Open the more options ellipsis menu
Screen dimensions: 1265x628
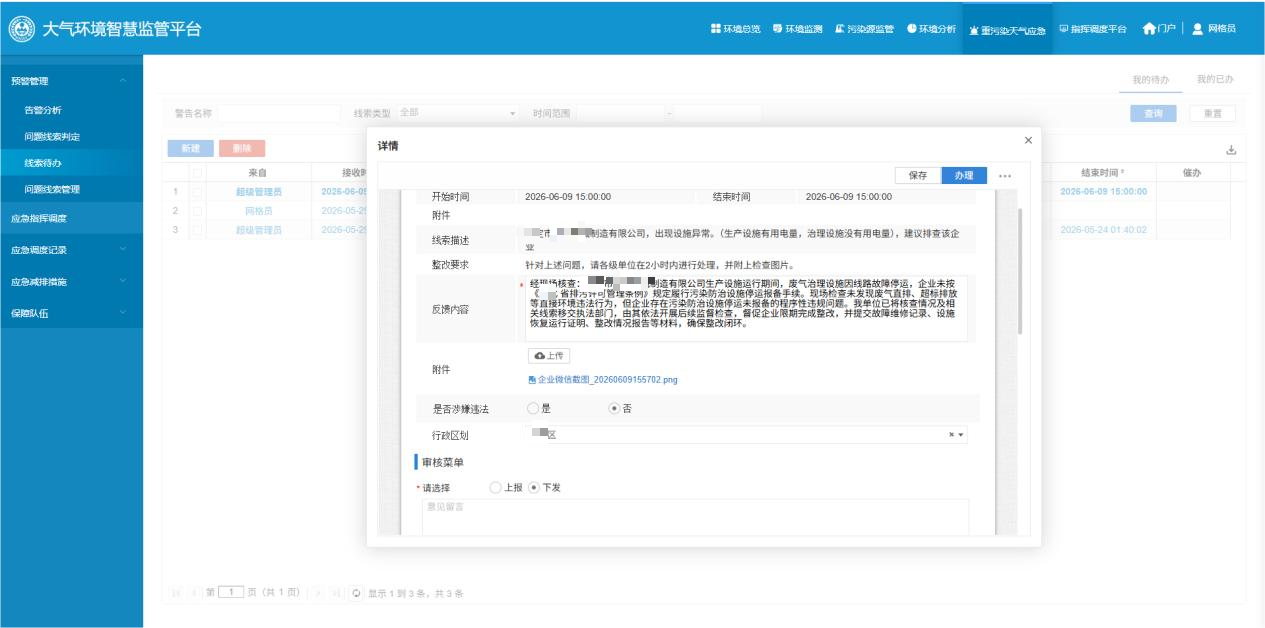(1005, 176)
